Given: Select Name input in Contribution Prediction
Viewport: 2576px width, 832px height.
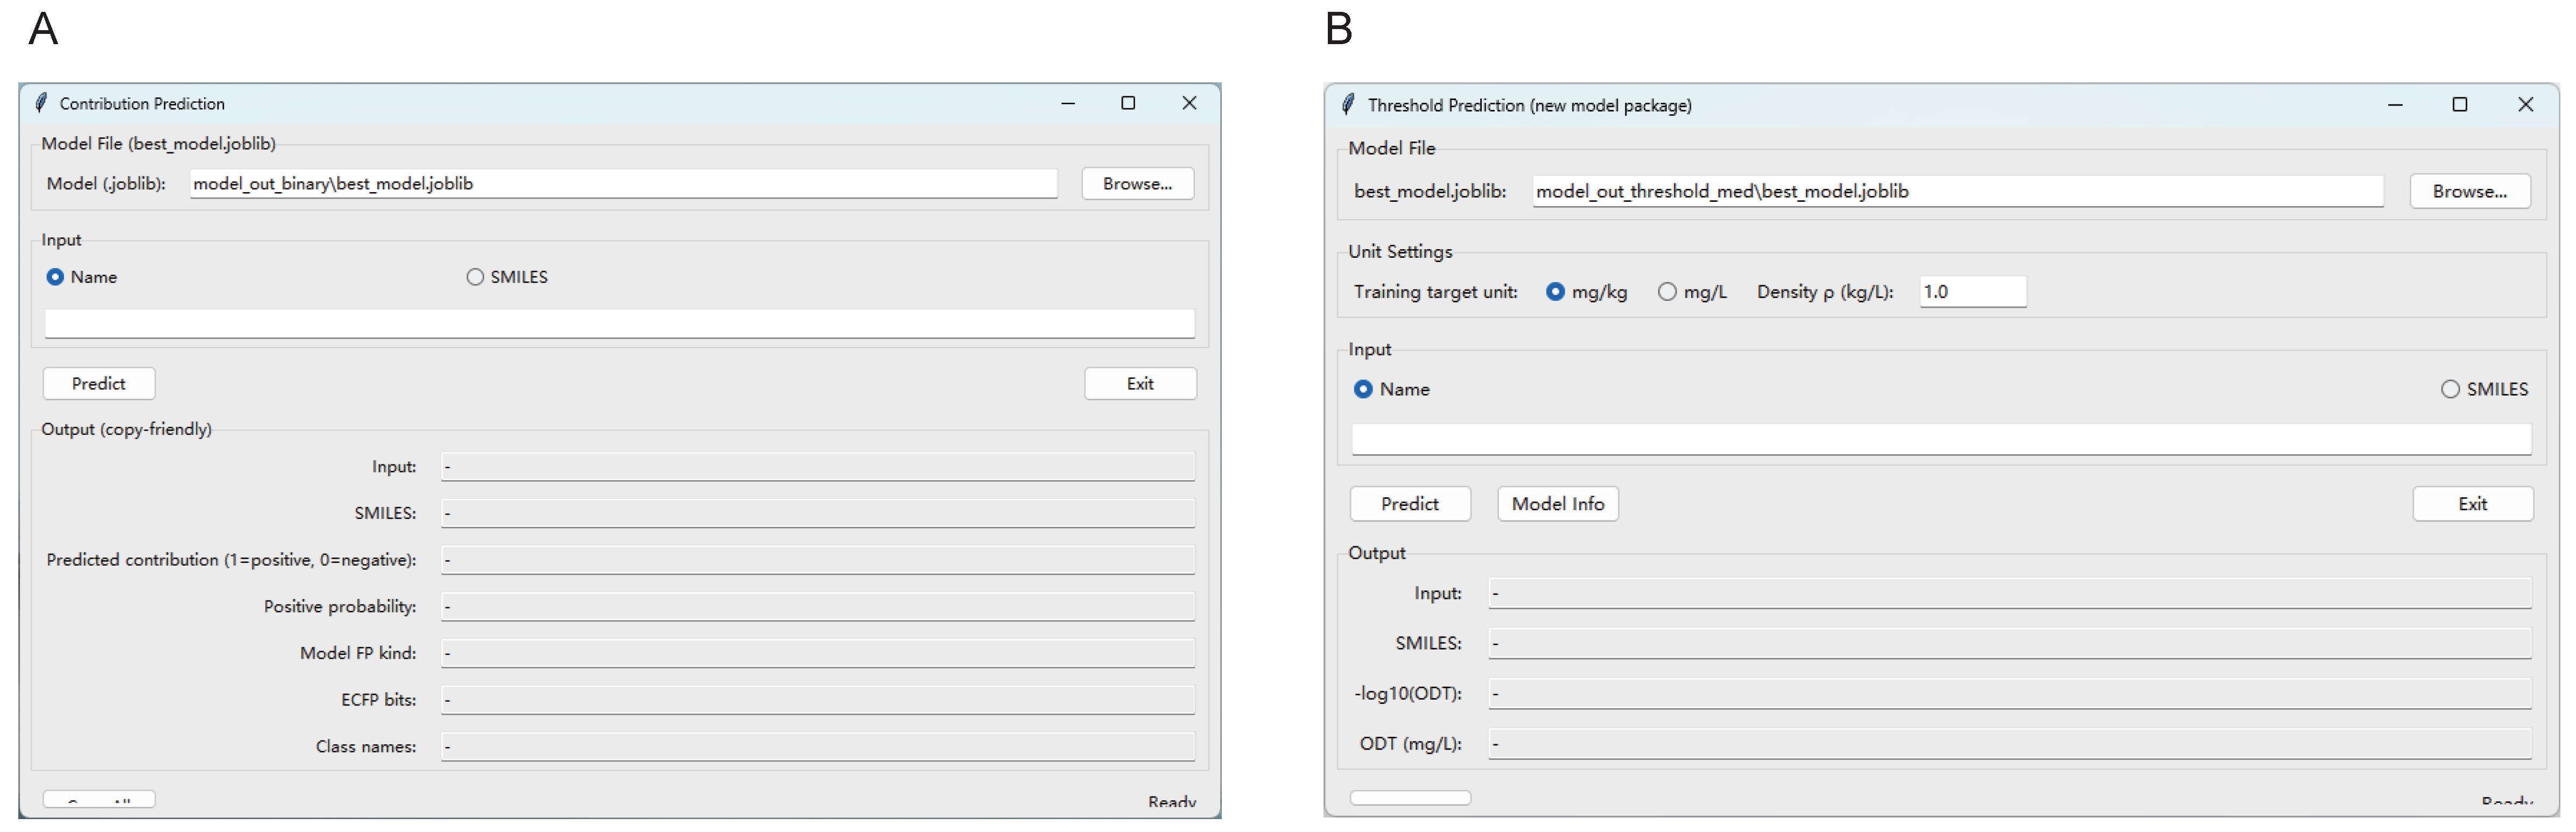Looking at the screenshot, I should (x=56, y=277).
